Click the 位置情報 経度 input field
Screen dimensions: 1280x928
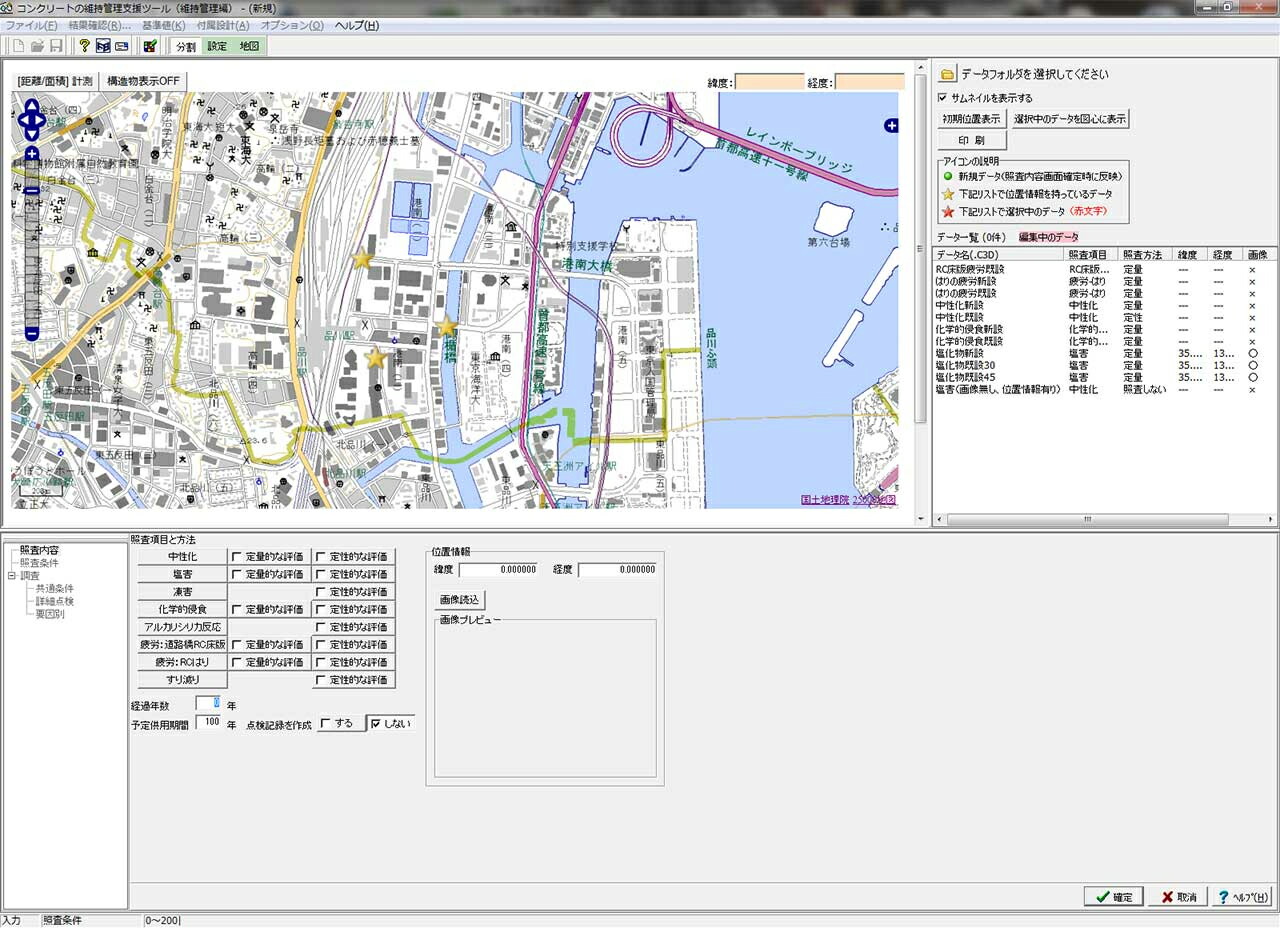coord(617,569)
